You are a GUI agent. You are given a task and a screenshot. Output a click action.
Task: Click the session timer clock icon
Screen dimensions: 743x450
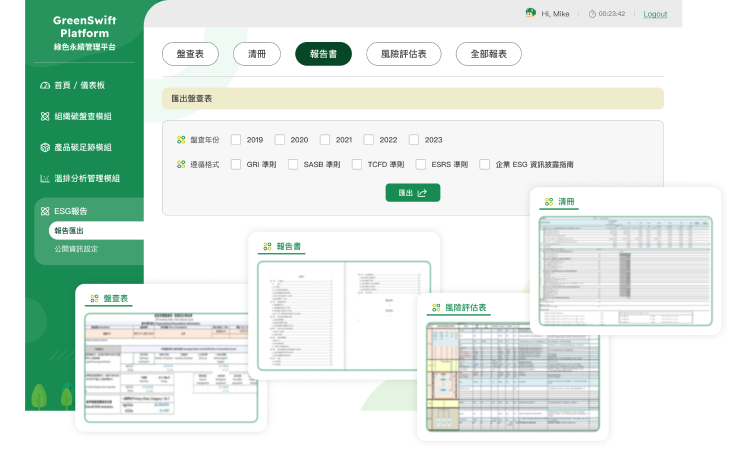click(x=592, y=14)
